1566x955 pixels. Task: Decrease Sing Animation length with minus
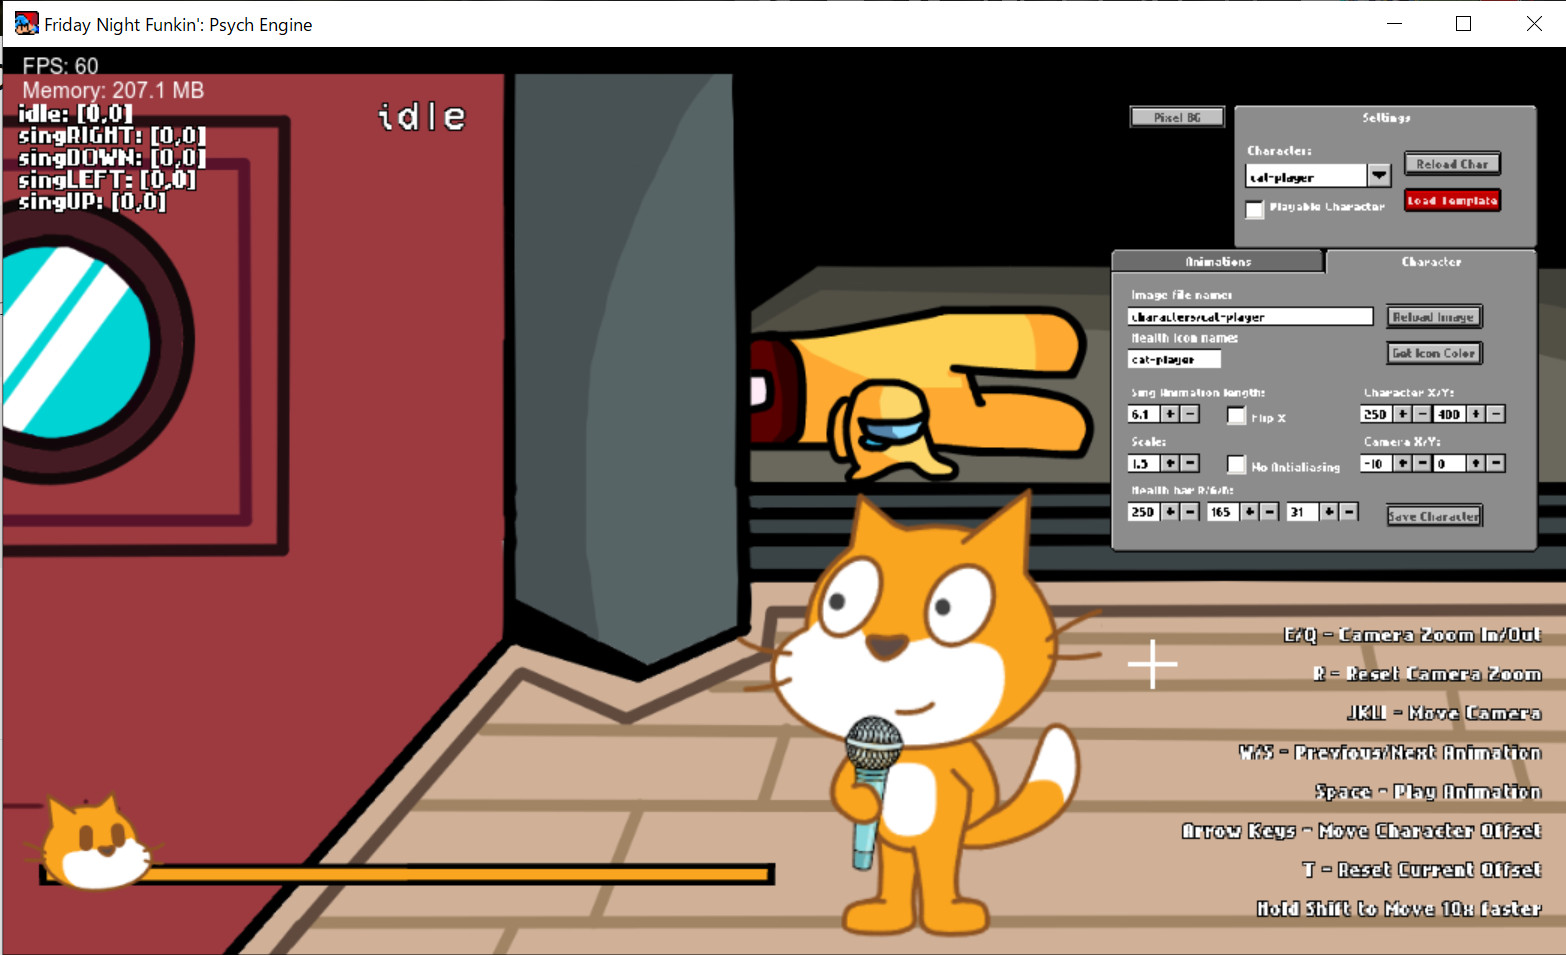click(x=1190, y=414)
